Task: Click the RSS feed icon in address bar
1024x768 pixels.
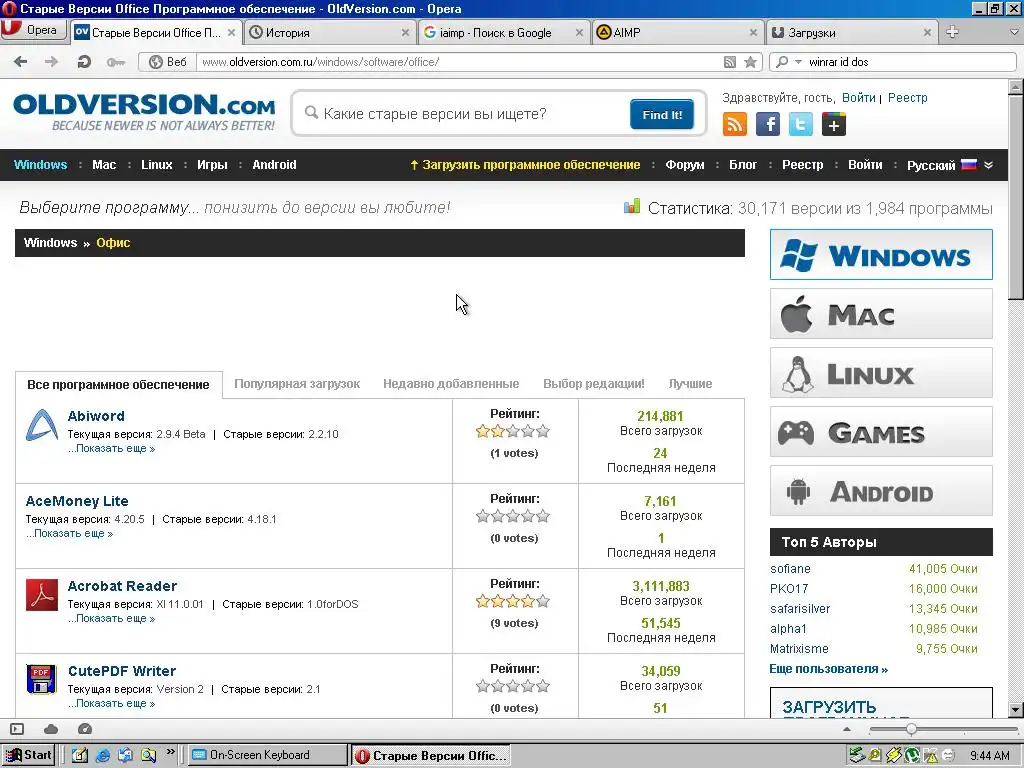Action: click(730, 62)
